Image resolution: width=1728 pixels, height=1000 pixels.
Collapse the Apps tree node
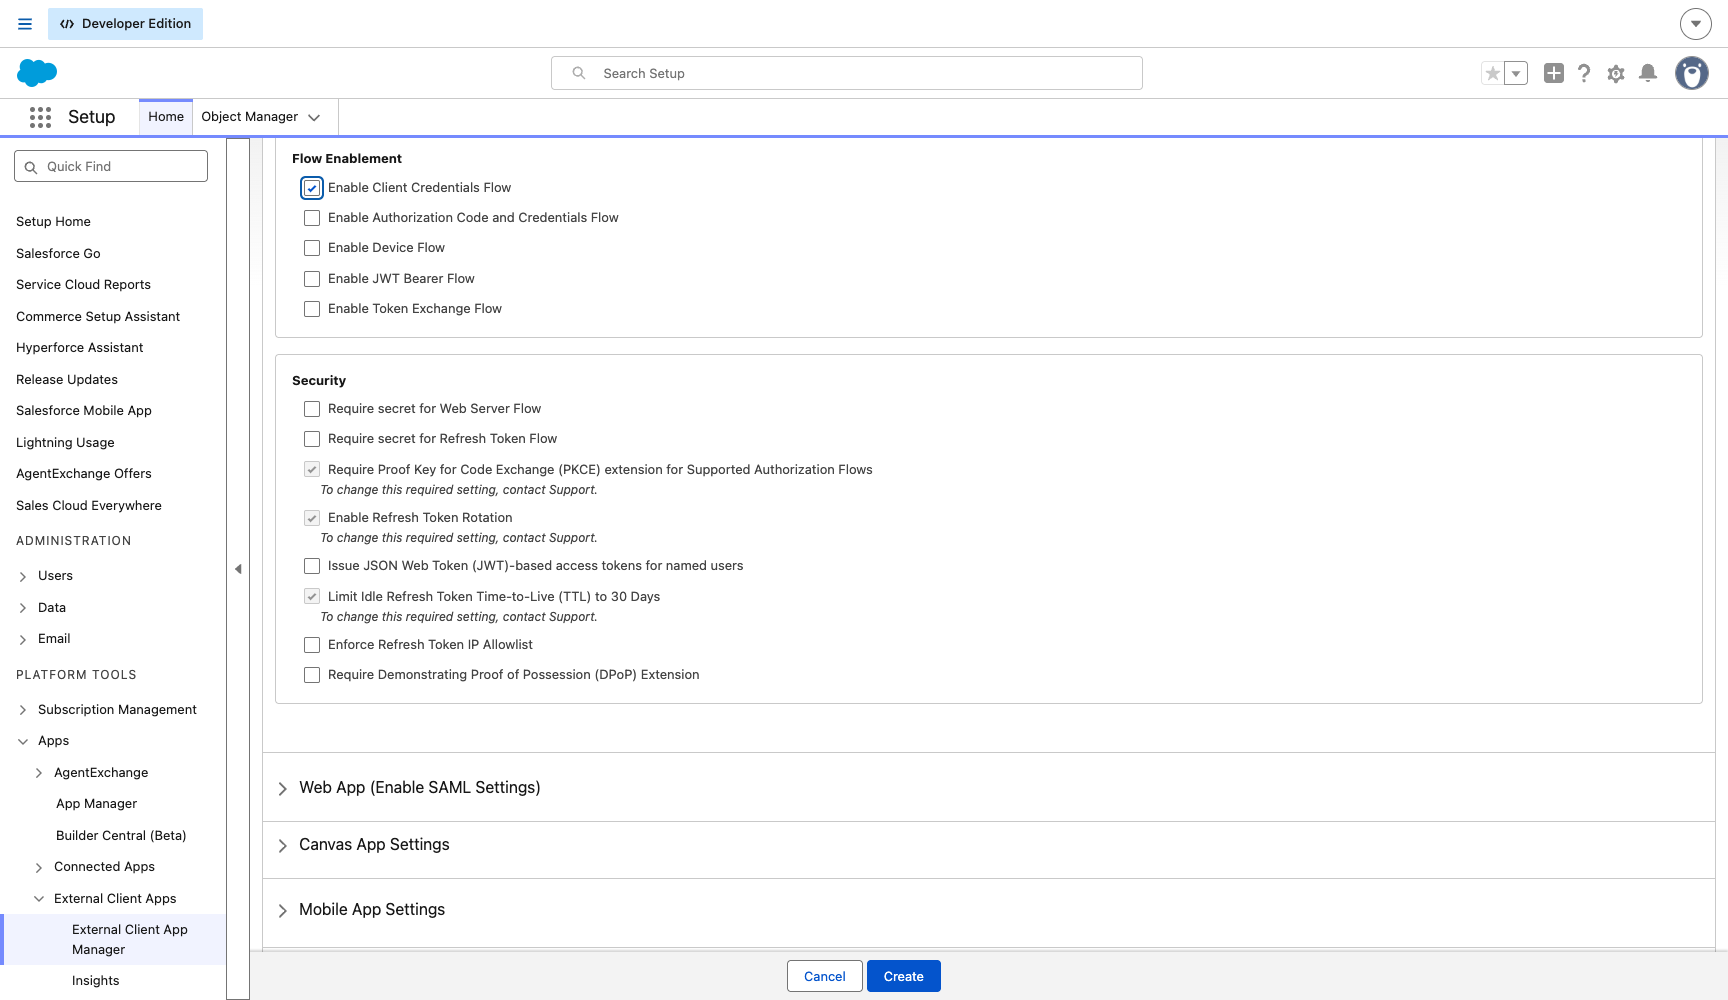tap(23, 741)
